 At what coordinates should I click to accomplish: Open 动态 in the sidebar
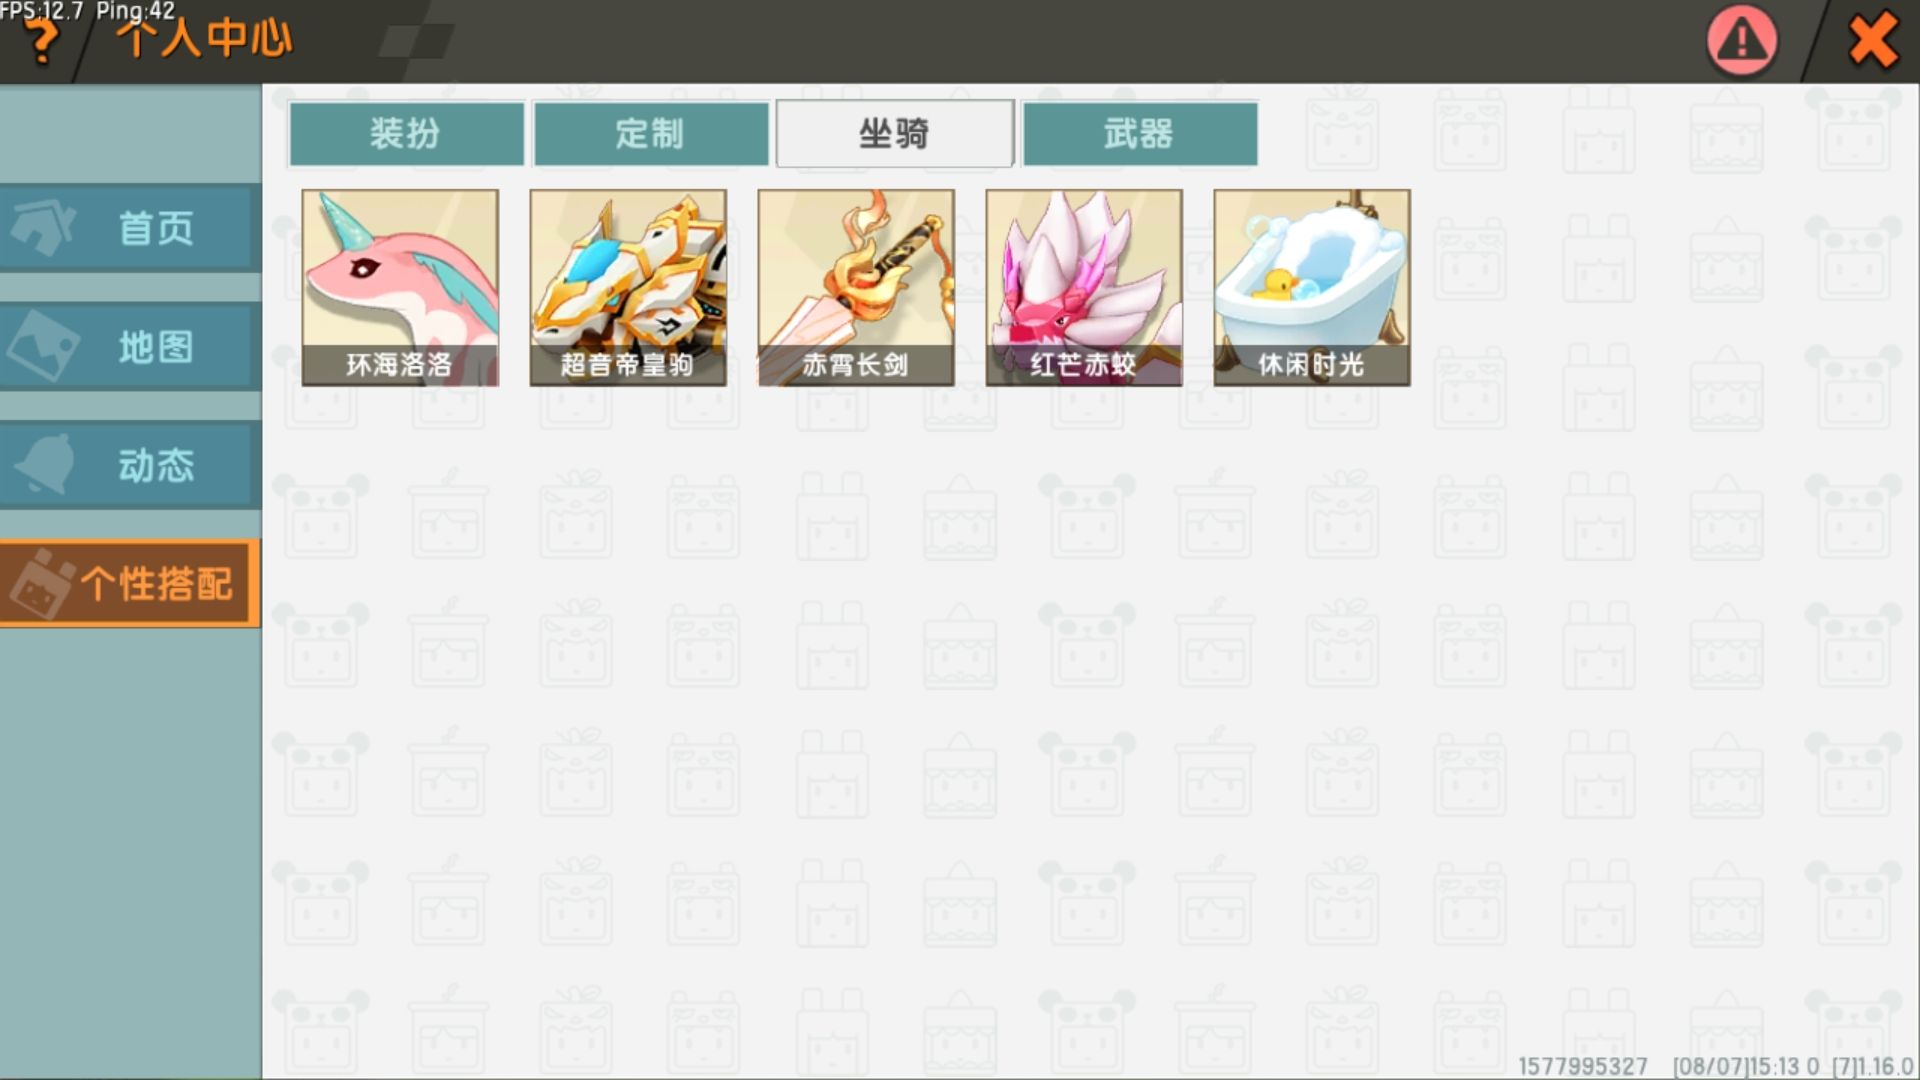[130, 465]
